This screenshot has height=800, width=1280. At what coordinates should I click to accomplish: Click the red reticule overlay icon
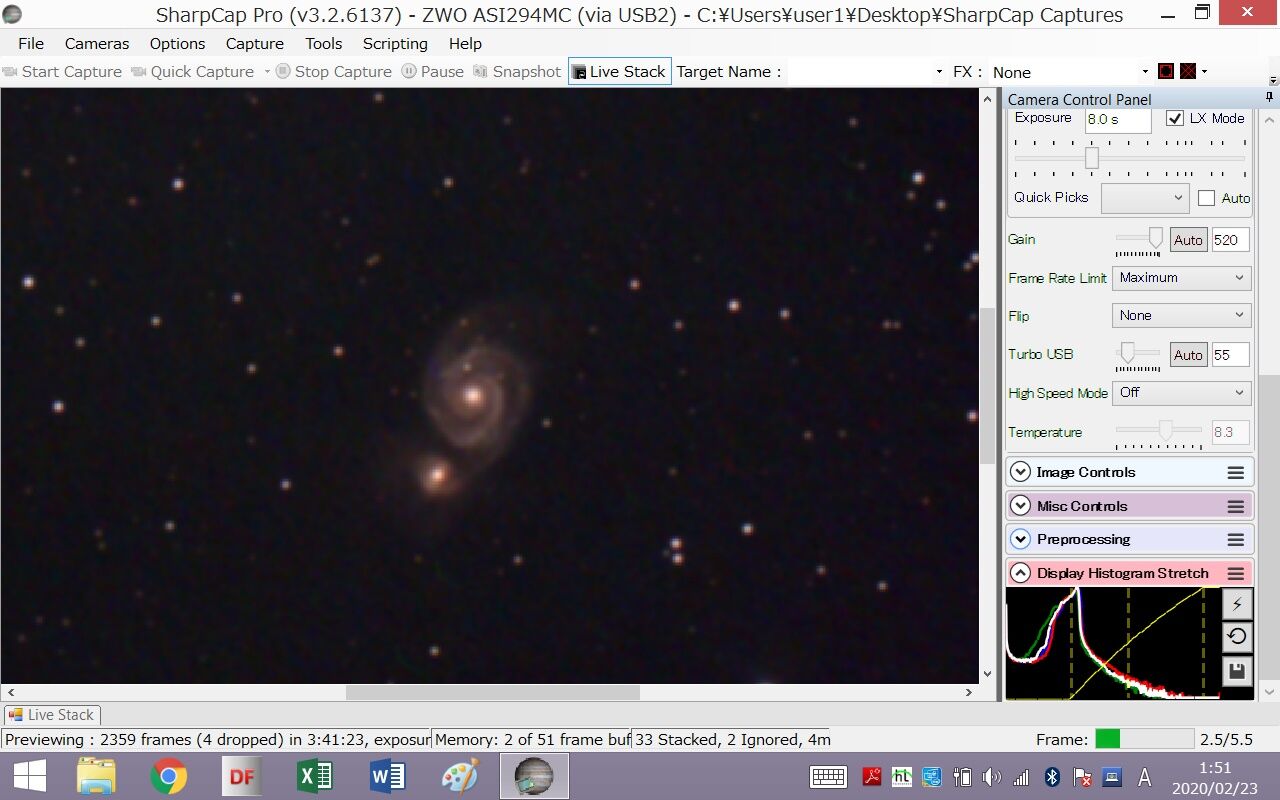pos(1166,71)
